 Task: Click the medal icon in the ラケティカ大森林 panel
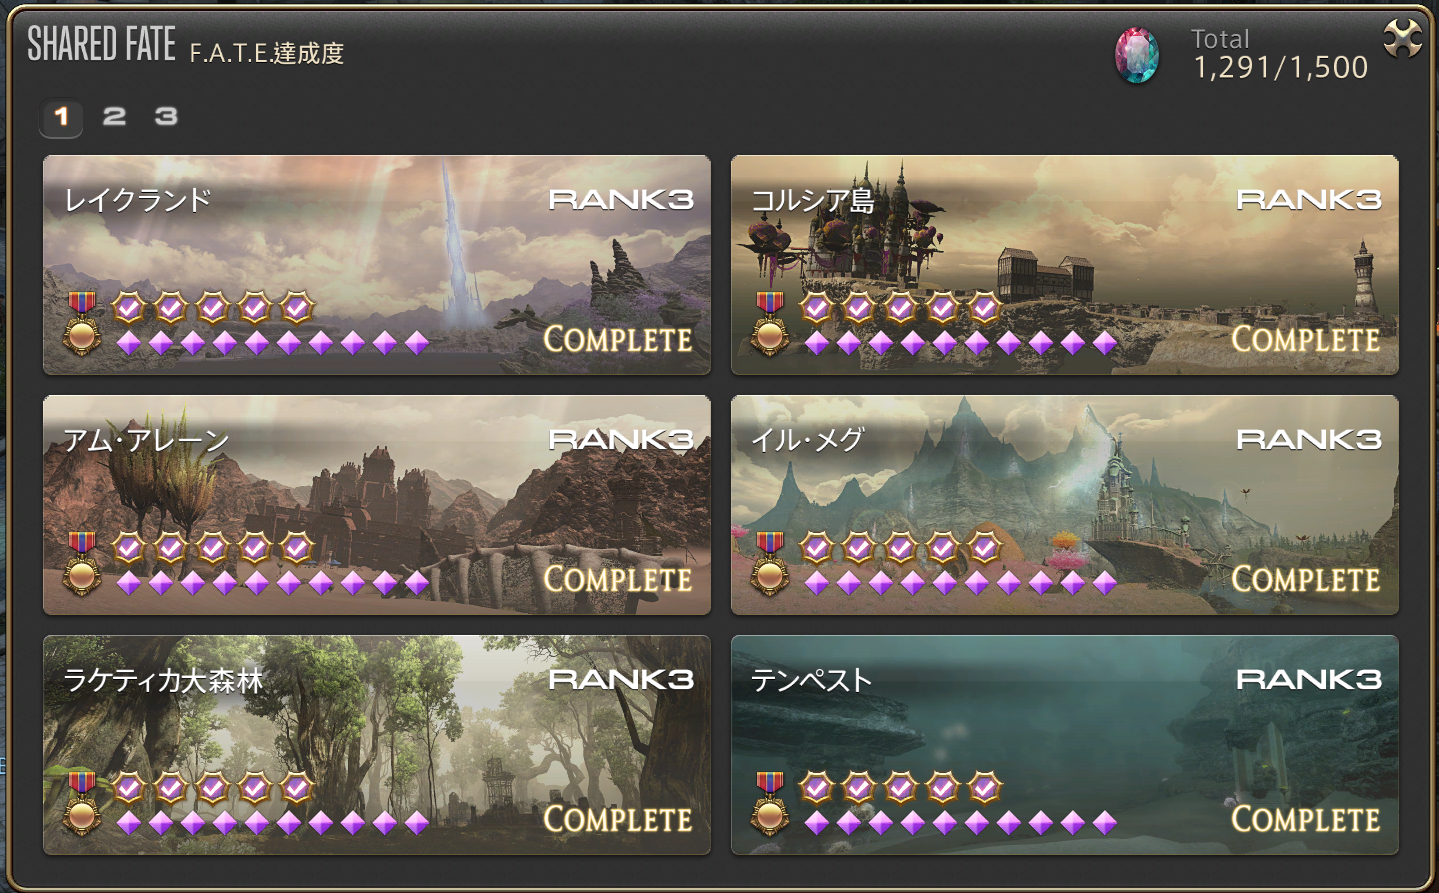(x=82, y=802)
